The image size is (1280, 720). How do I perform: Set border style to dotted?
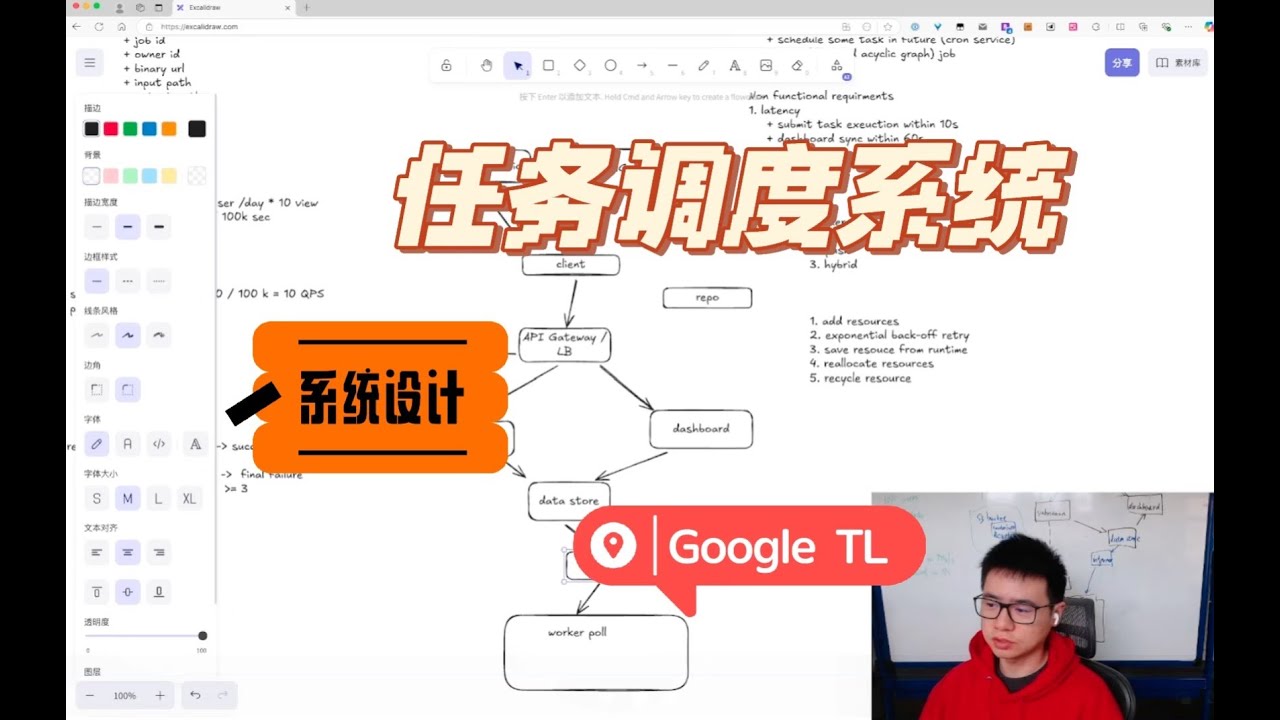click(158, 281)
